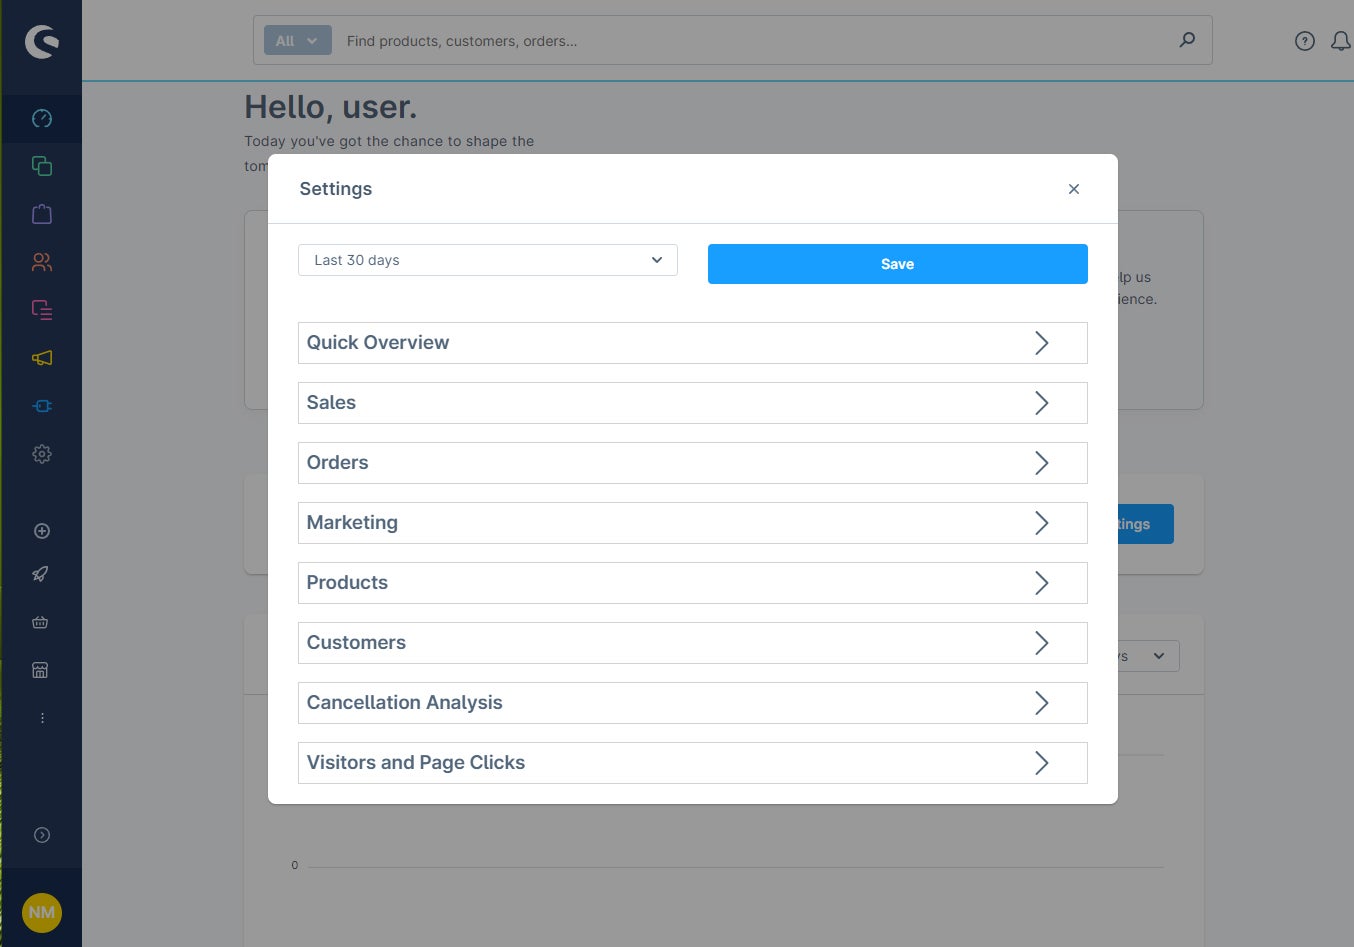The image size is (1354, 947).
Task: Expand sidebar with the circled arrow icon
Action: pos(42,835)
